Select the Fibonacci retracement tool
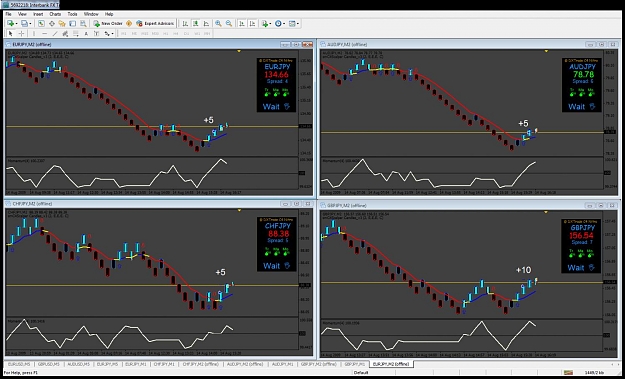The width and height of the screenshot is (625, 379). tap(75, 34)
